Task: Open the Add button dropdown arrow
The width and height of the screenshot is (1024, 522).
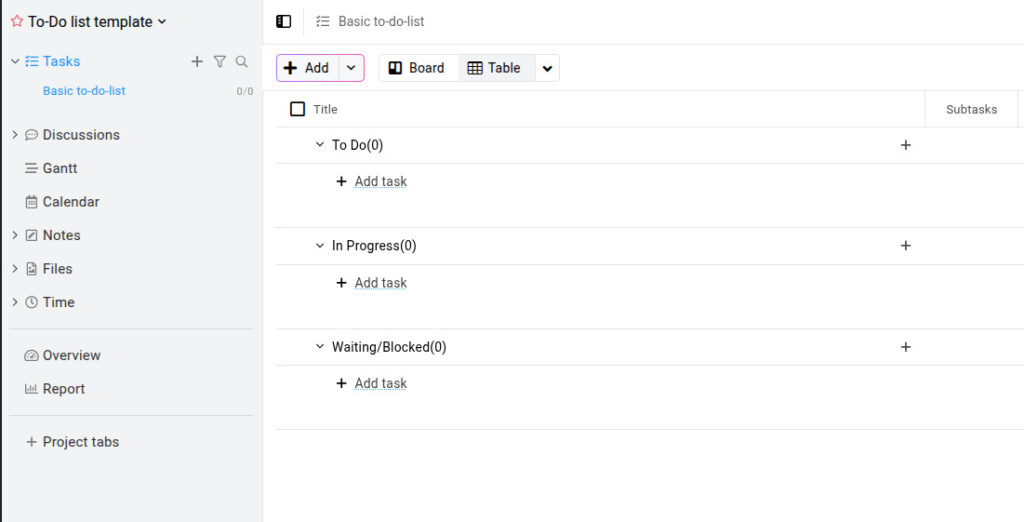Action: pyautogui.click(x=351, y=68)
